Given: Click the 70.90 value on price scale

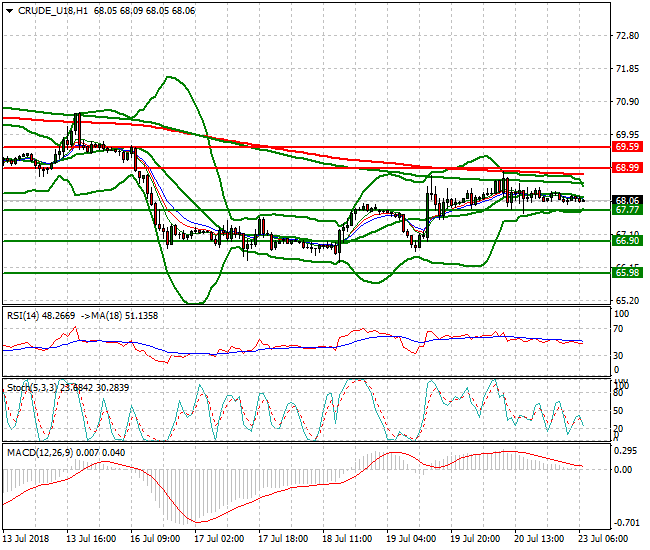Looking at the screenshot, I should [x=627, y=102].
